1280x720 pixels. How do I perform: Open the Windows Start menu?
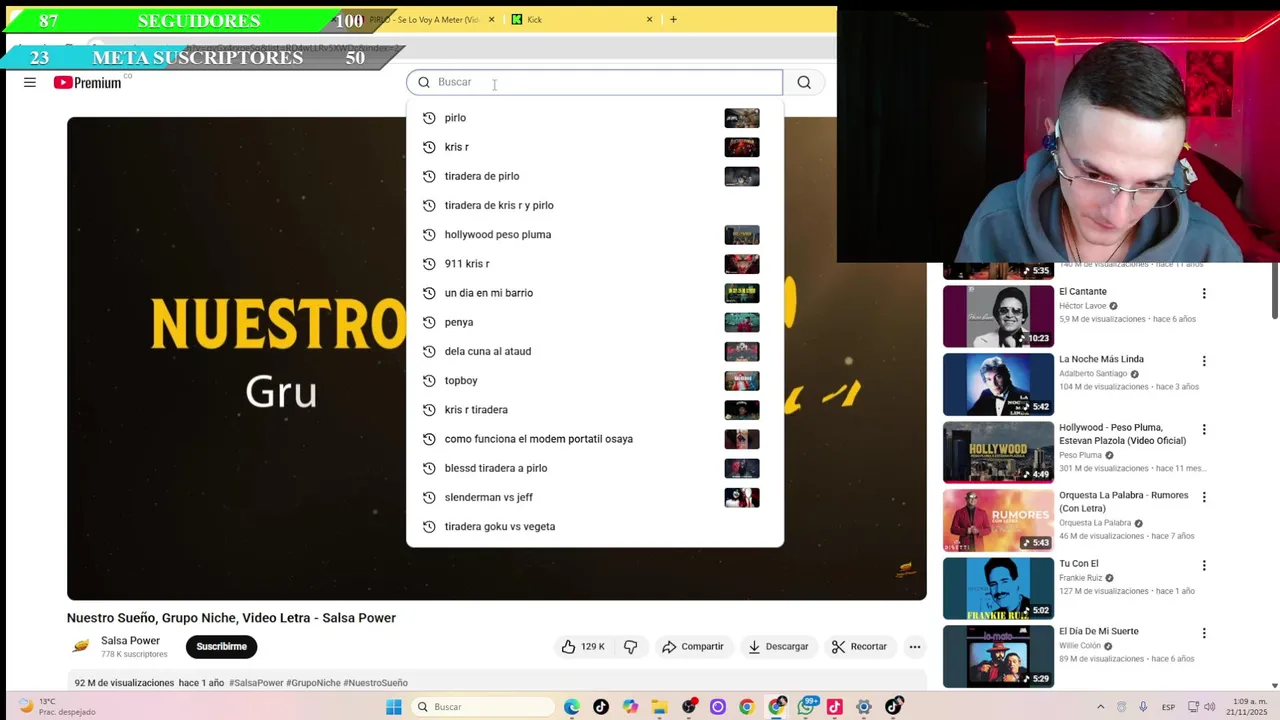point(394,707)
